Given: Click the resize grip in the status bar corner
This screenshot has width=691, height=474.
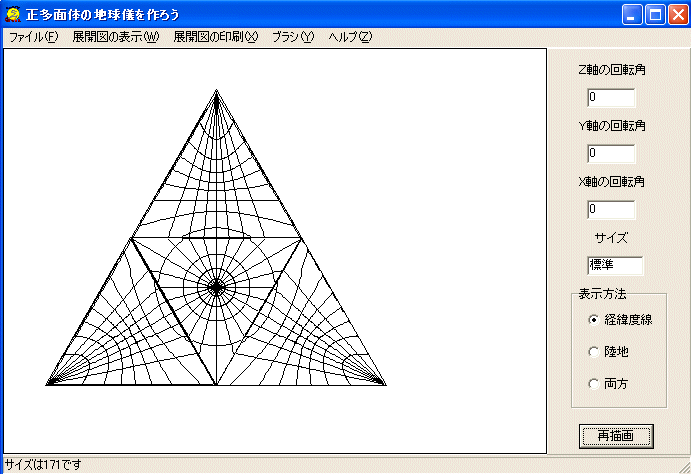Looking at the screenshot, I should pos(684,467).
